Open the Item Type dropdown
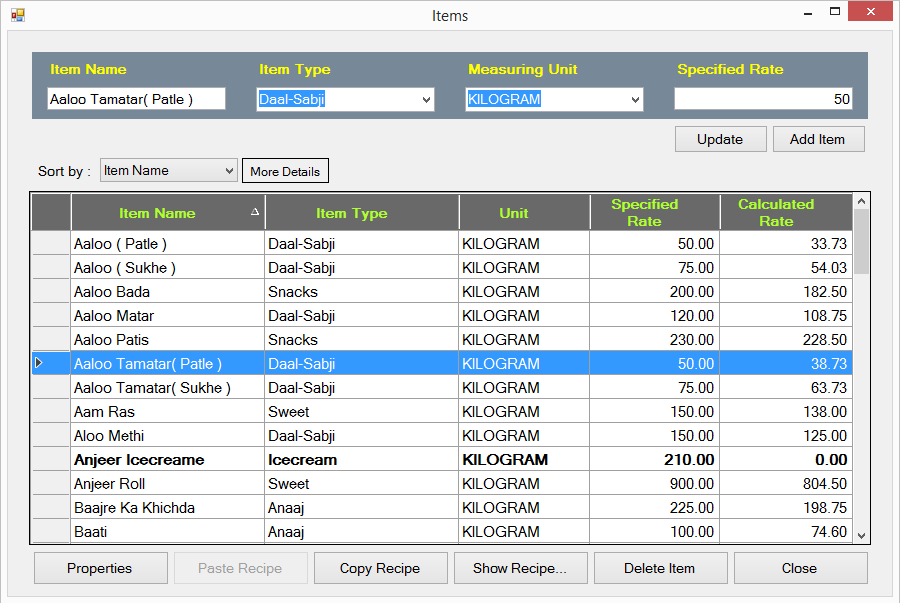The height and width of the screenshot is (603, 900). click(426, 99)
